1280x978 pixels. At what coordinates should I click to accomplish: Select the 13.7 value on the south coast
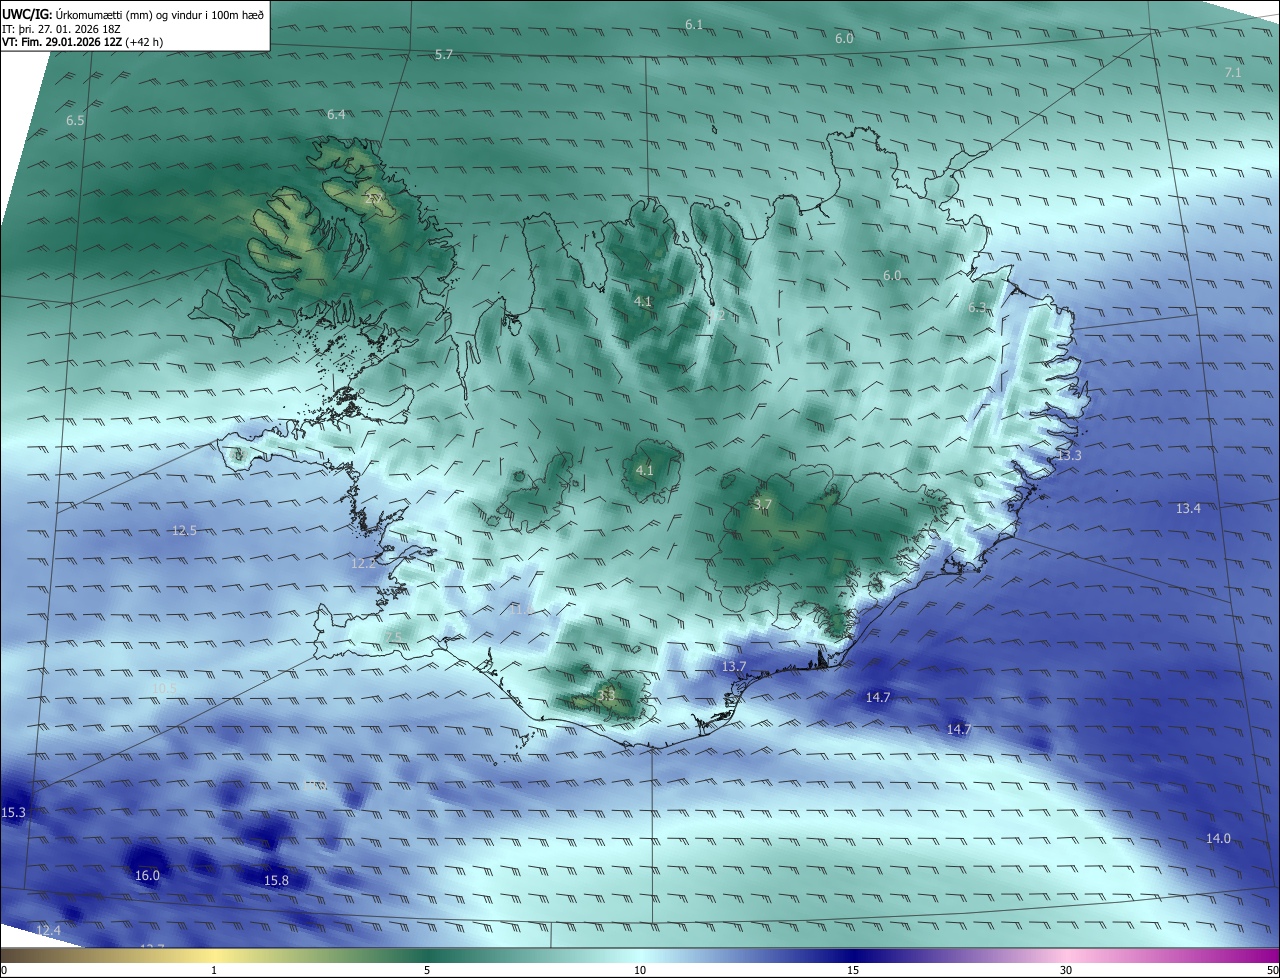point(734,666)
